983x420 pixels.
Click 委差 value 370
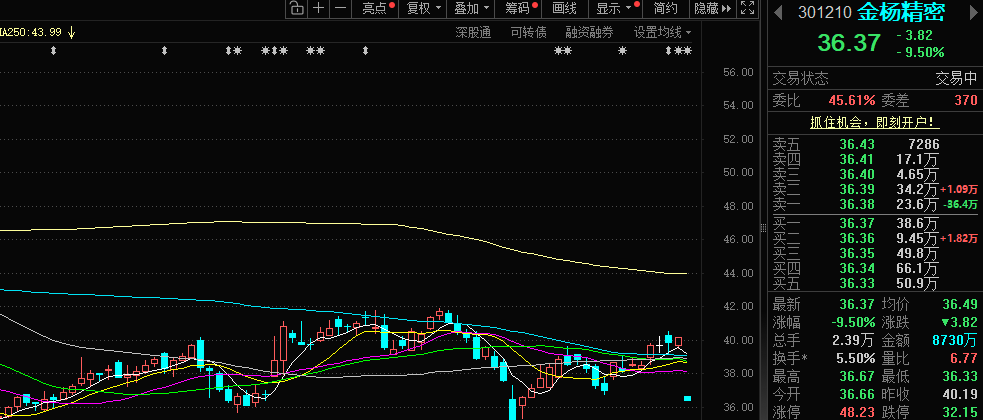(965, 100)
